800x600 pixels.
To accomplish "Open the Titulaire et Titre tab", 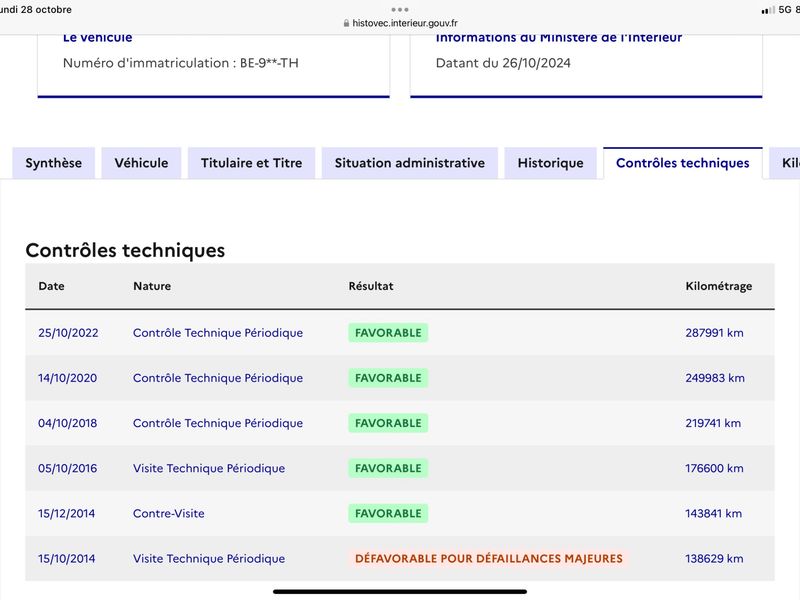I will coord(252,163).
